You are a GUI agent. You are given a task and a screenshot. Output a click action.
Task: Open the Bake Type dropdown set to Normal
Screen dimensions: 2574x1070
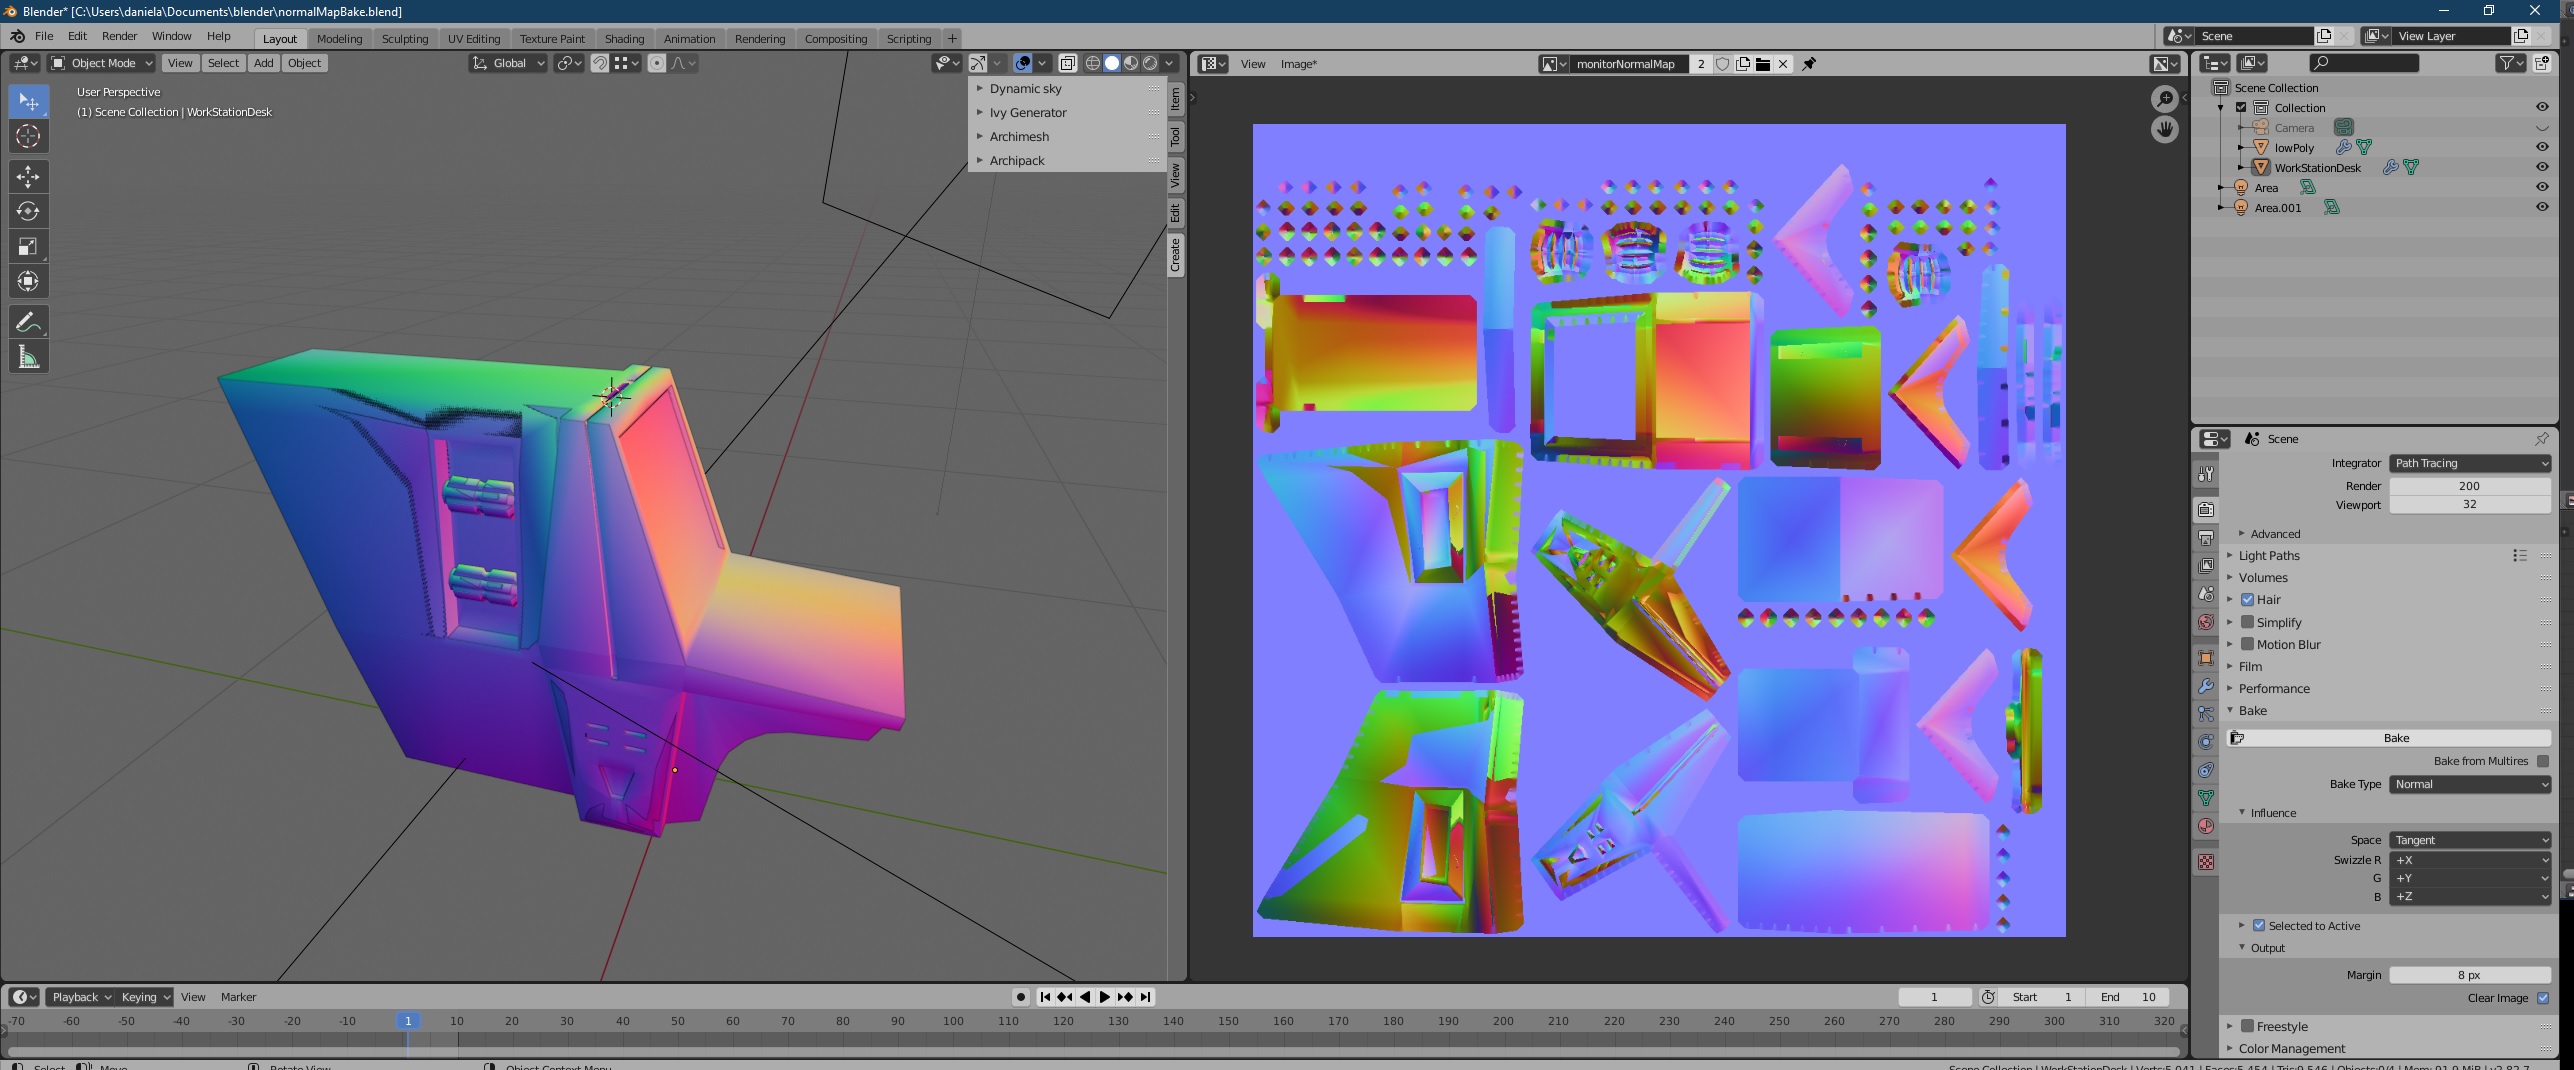click(2470, 784)
